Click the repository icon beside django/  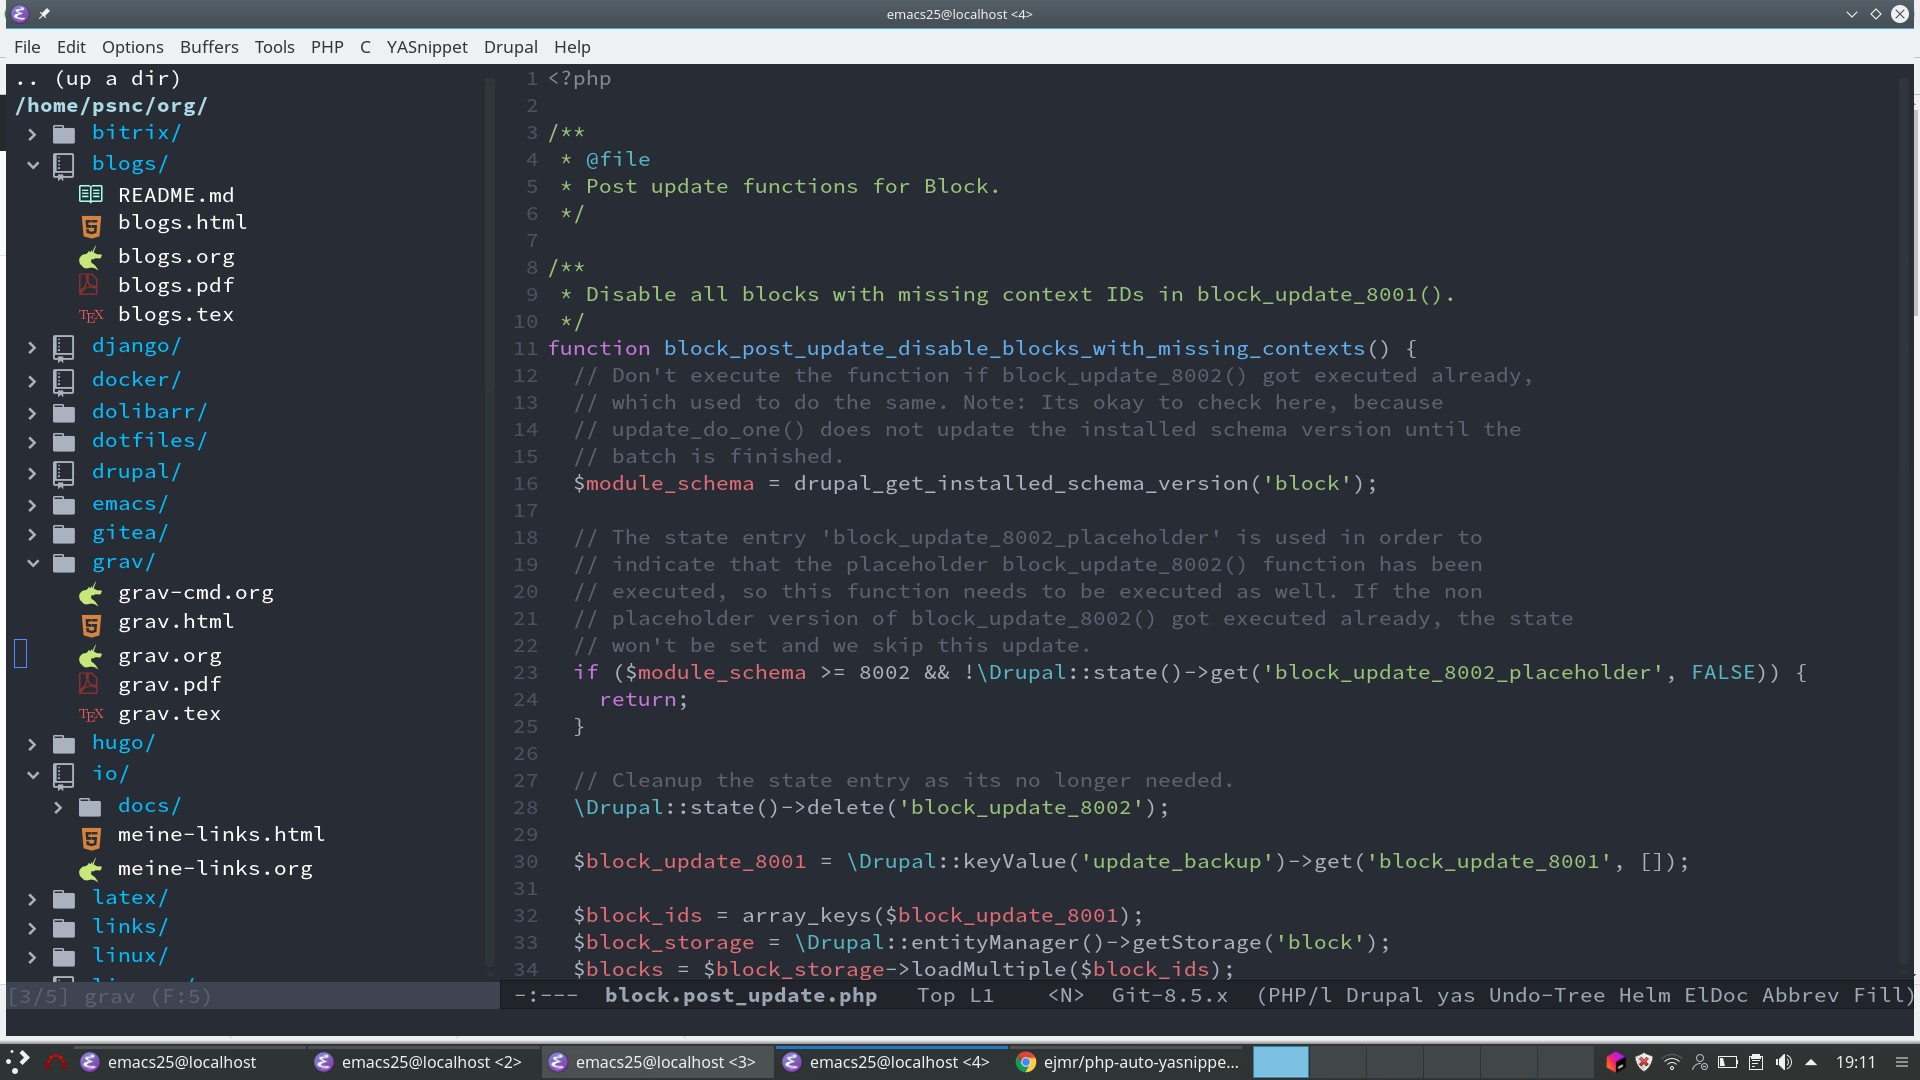64,347
